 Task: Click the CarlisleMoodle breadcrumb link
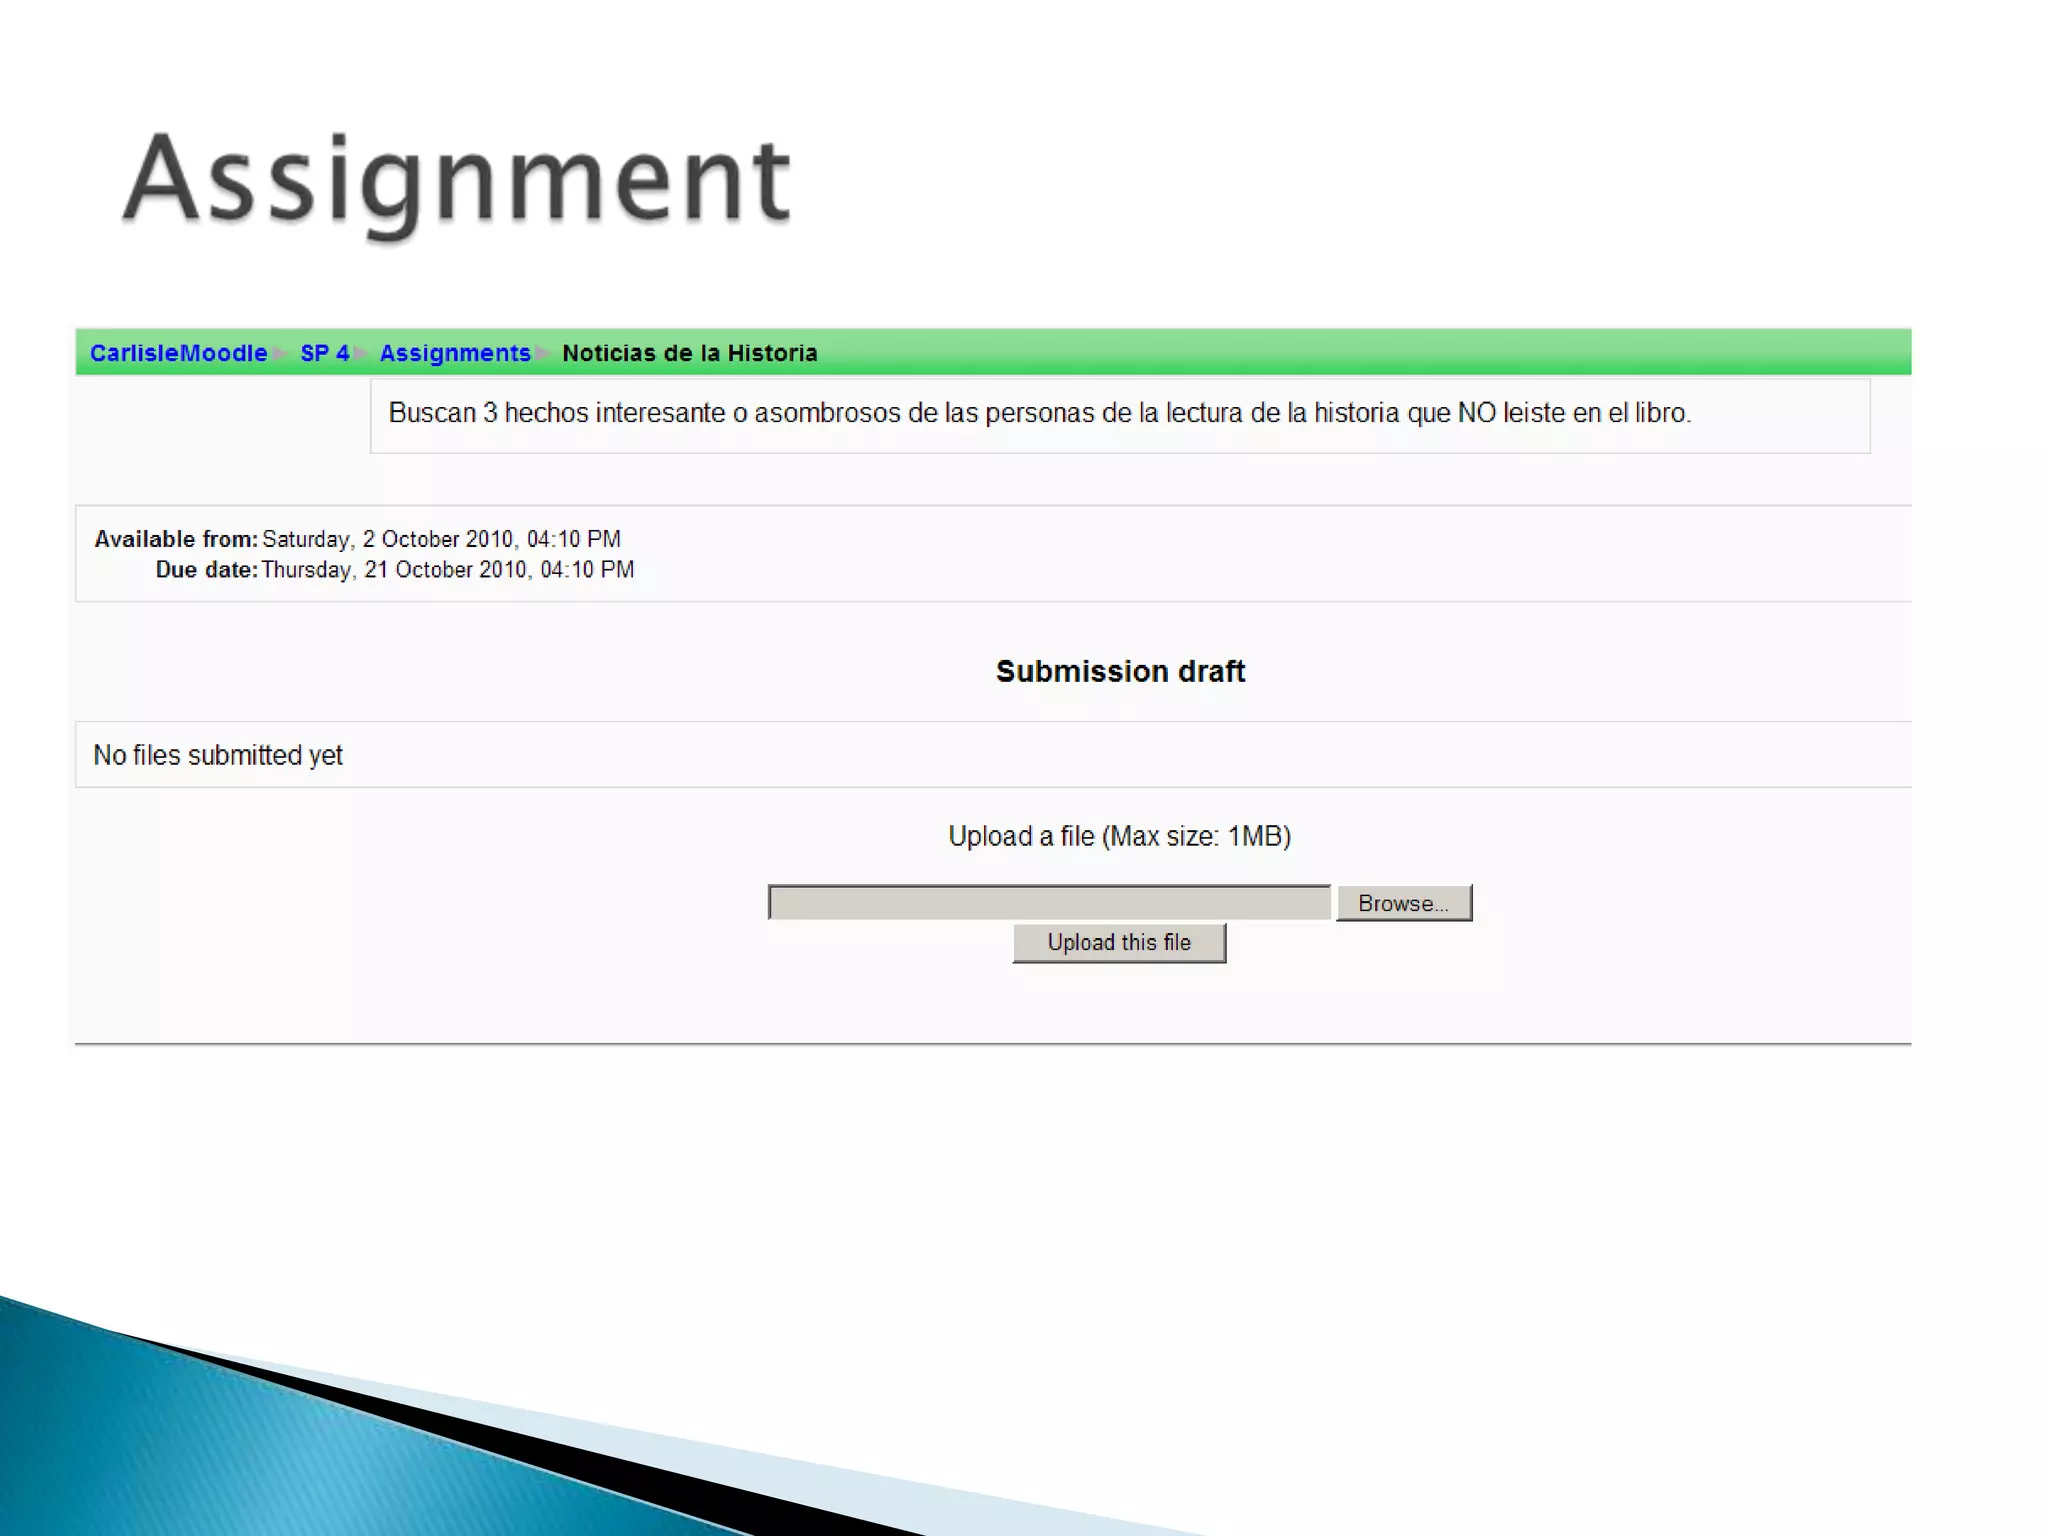tap(178, 353)
